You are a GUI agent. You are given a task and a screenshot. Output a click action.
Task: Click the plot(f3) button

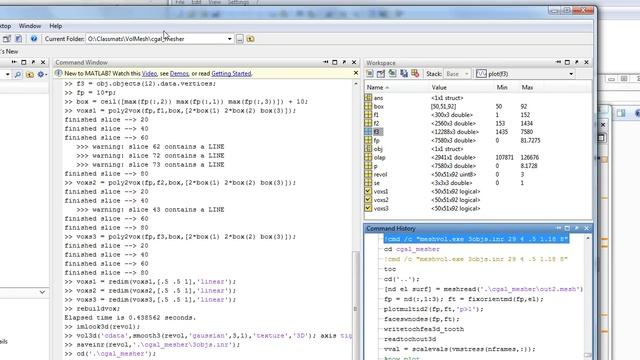492,74
